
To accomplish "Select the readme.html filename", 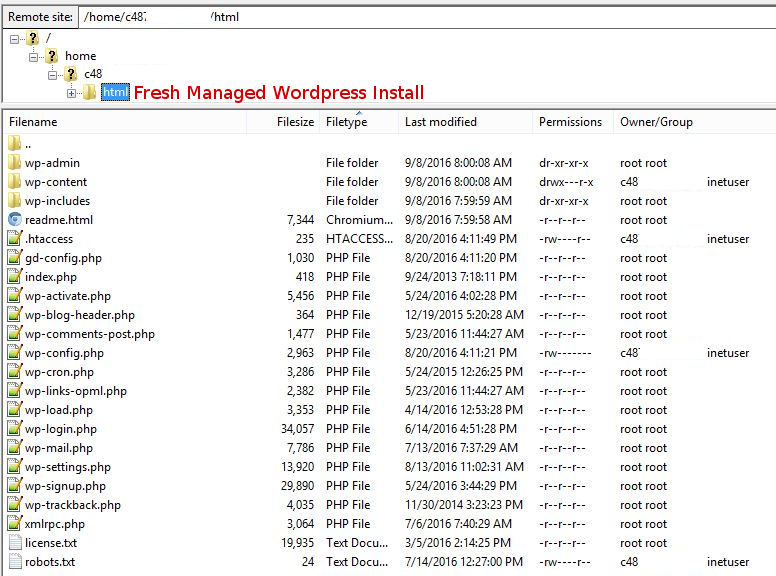I will 59,220.
